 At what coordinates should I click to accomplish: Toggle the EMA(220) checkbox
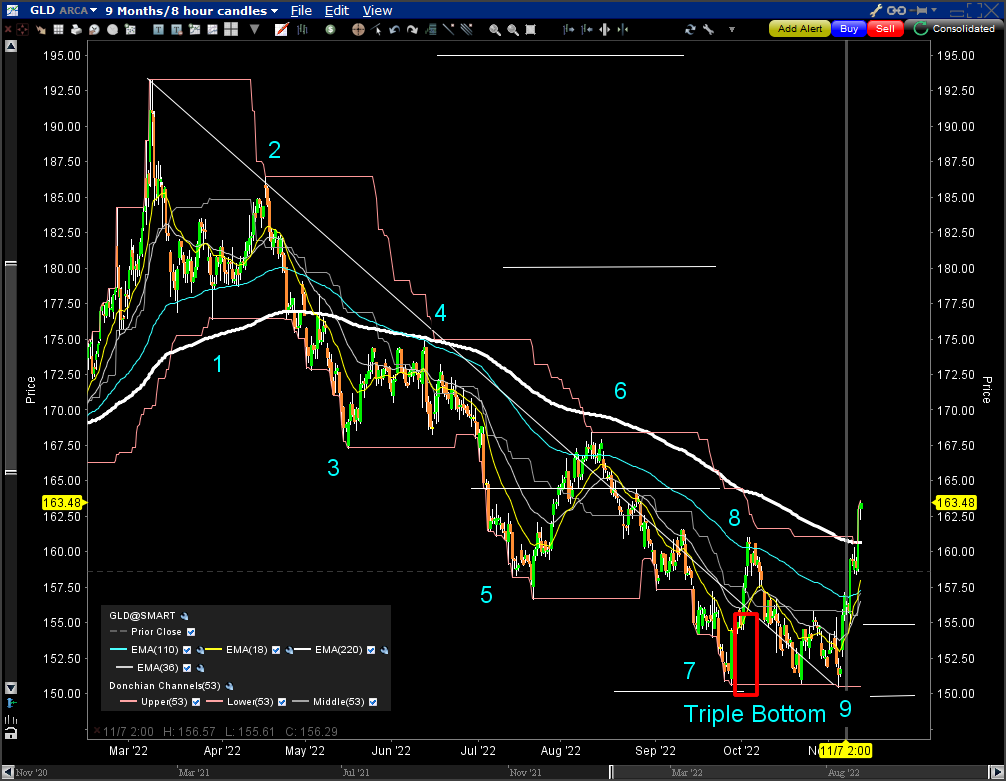coord(371,650)
